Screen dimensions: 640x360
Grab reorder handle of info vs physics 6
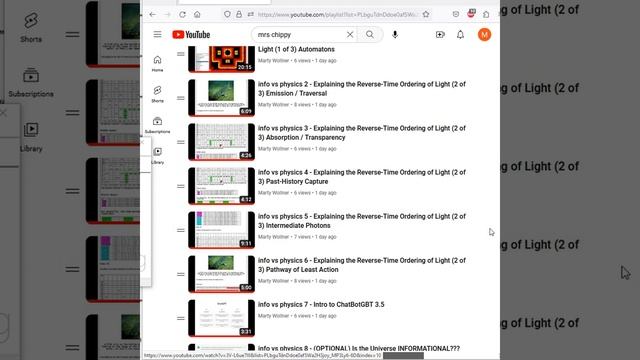point(181,274)
